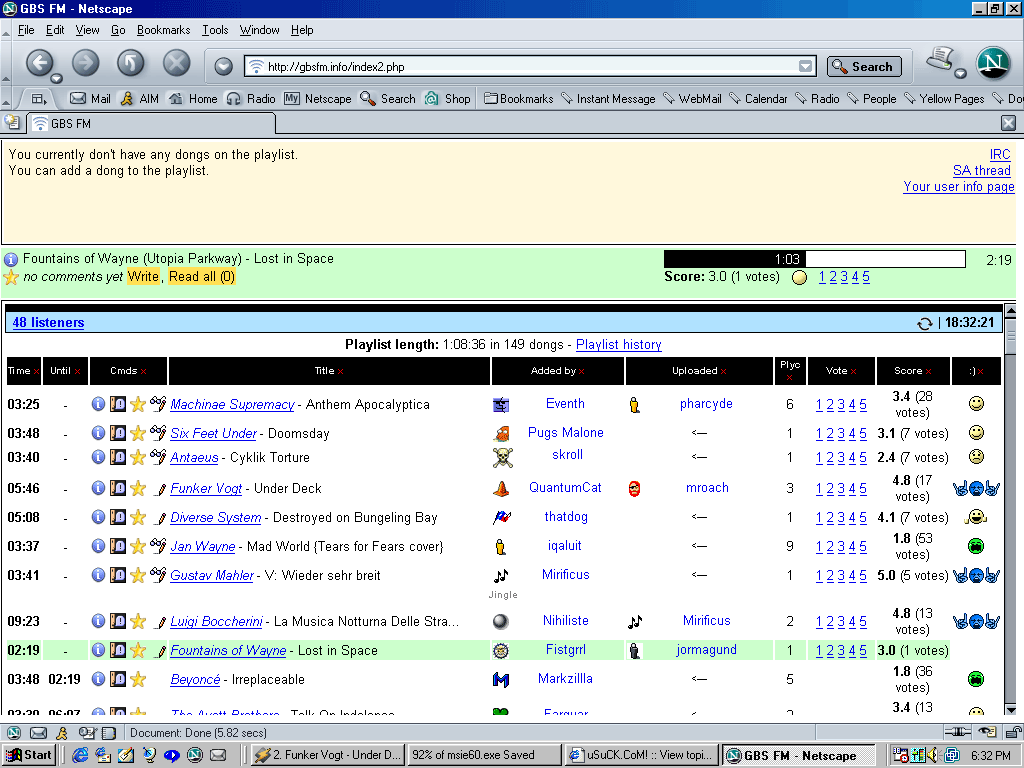This screenshot has width=1024, height=768.
Task: Click the star icon in Six Feet Under row
Action: click(x=138, y=433)
